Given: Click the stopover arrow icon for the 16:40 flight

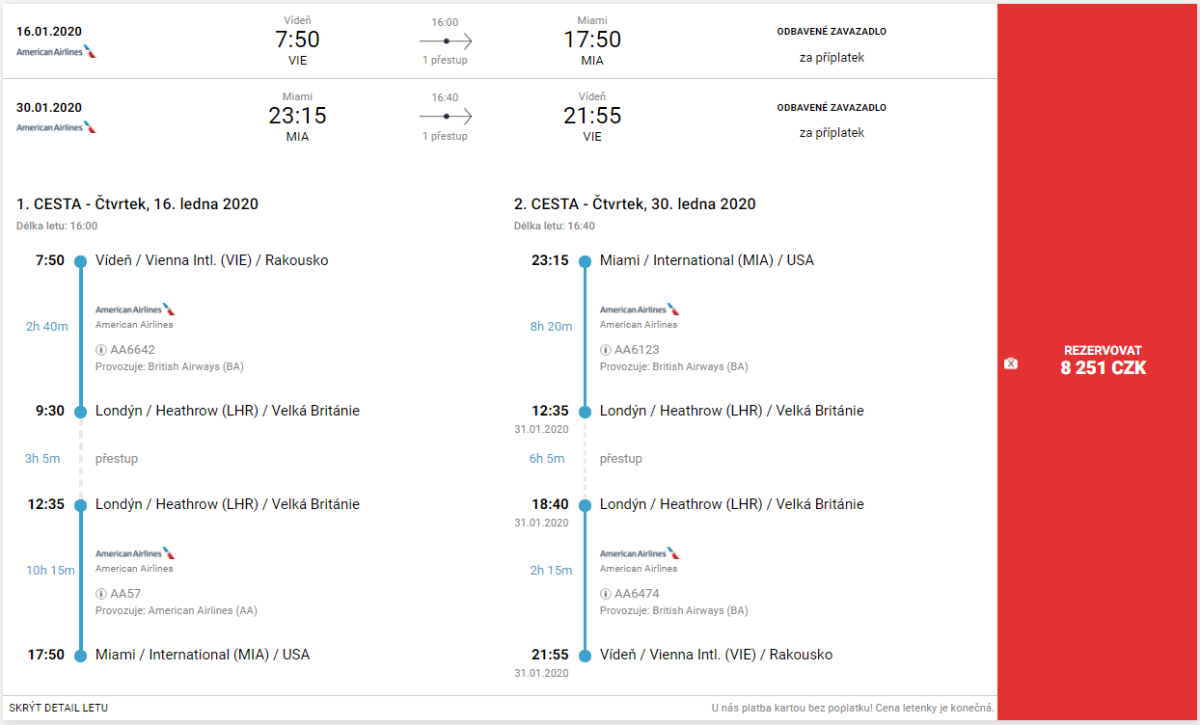Looking at the screenshot, I should 445,117.
